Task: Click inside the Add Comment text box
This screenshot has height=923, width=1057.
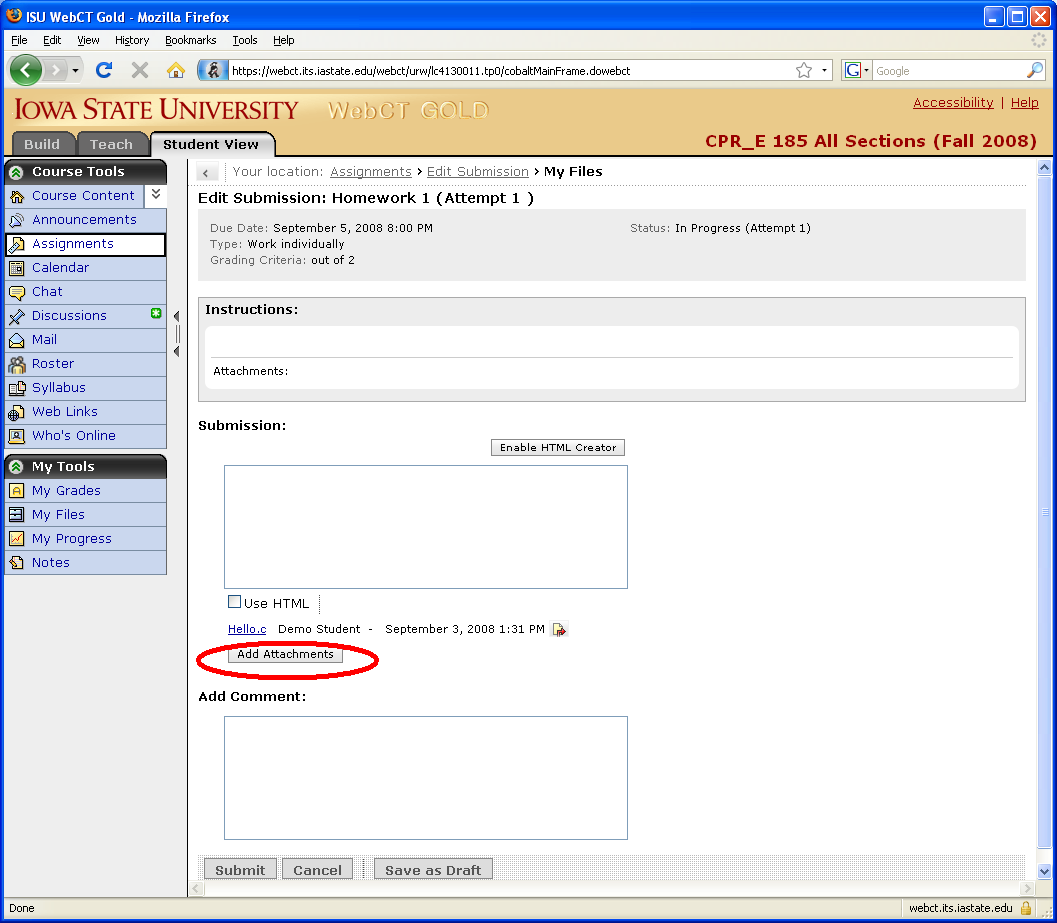Action: (425, 777)
